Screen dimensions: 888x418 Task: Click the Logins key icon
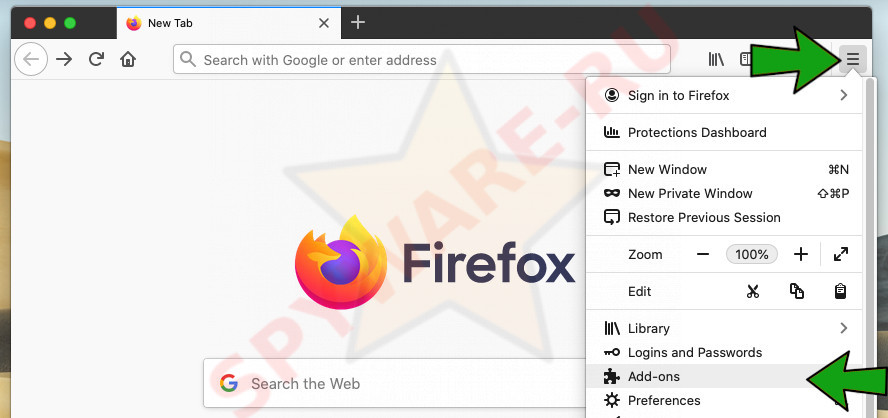[612, 352]
